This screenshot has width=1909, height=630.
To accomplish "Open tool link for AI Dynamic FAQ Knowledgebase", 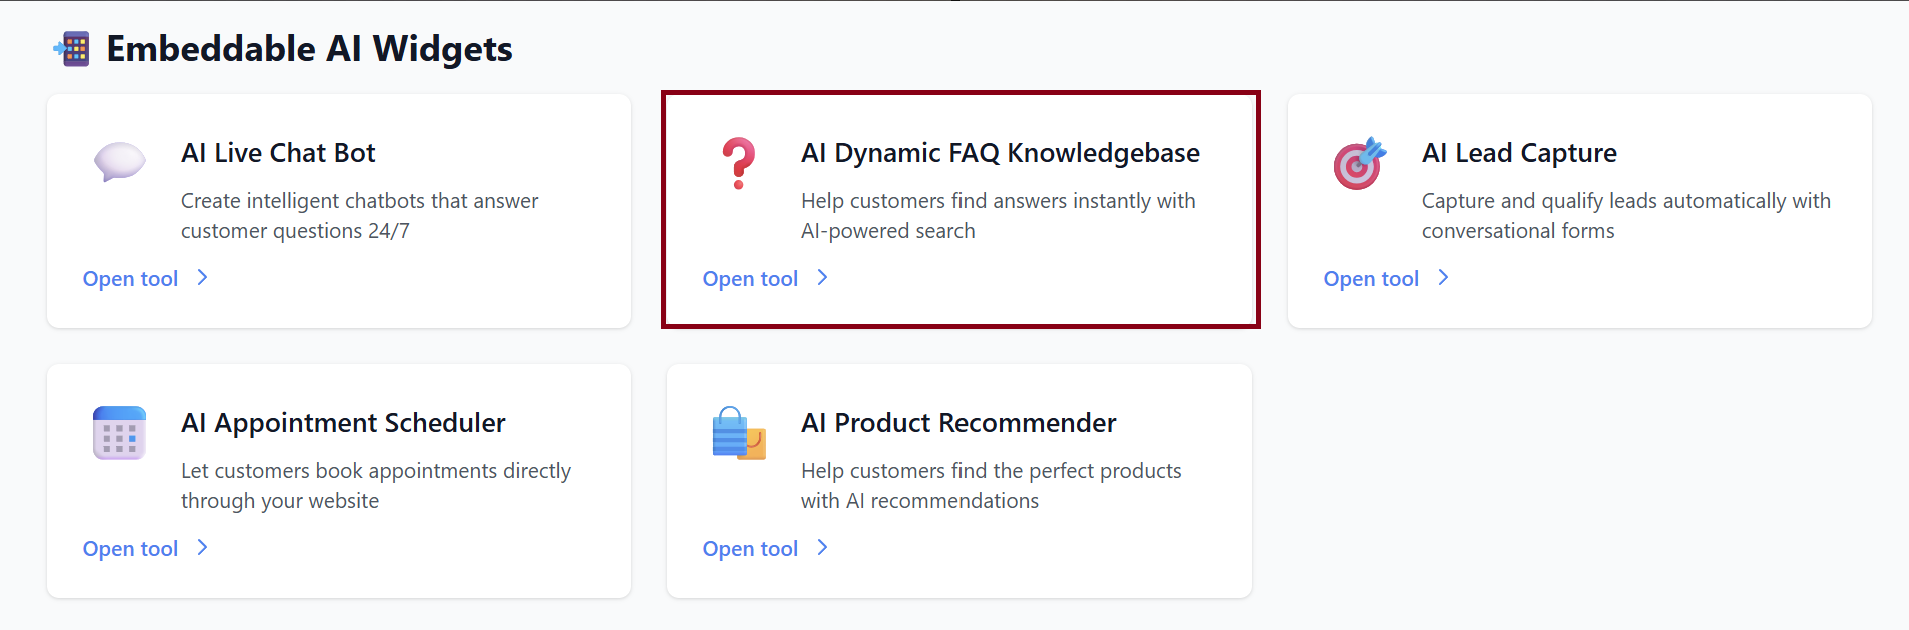I will 750,279.
